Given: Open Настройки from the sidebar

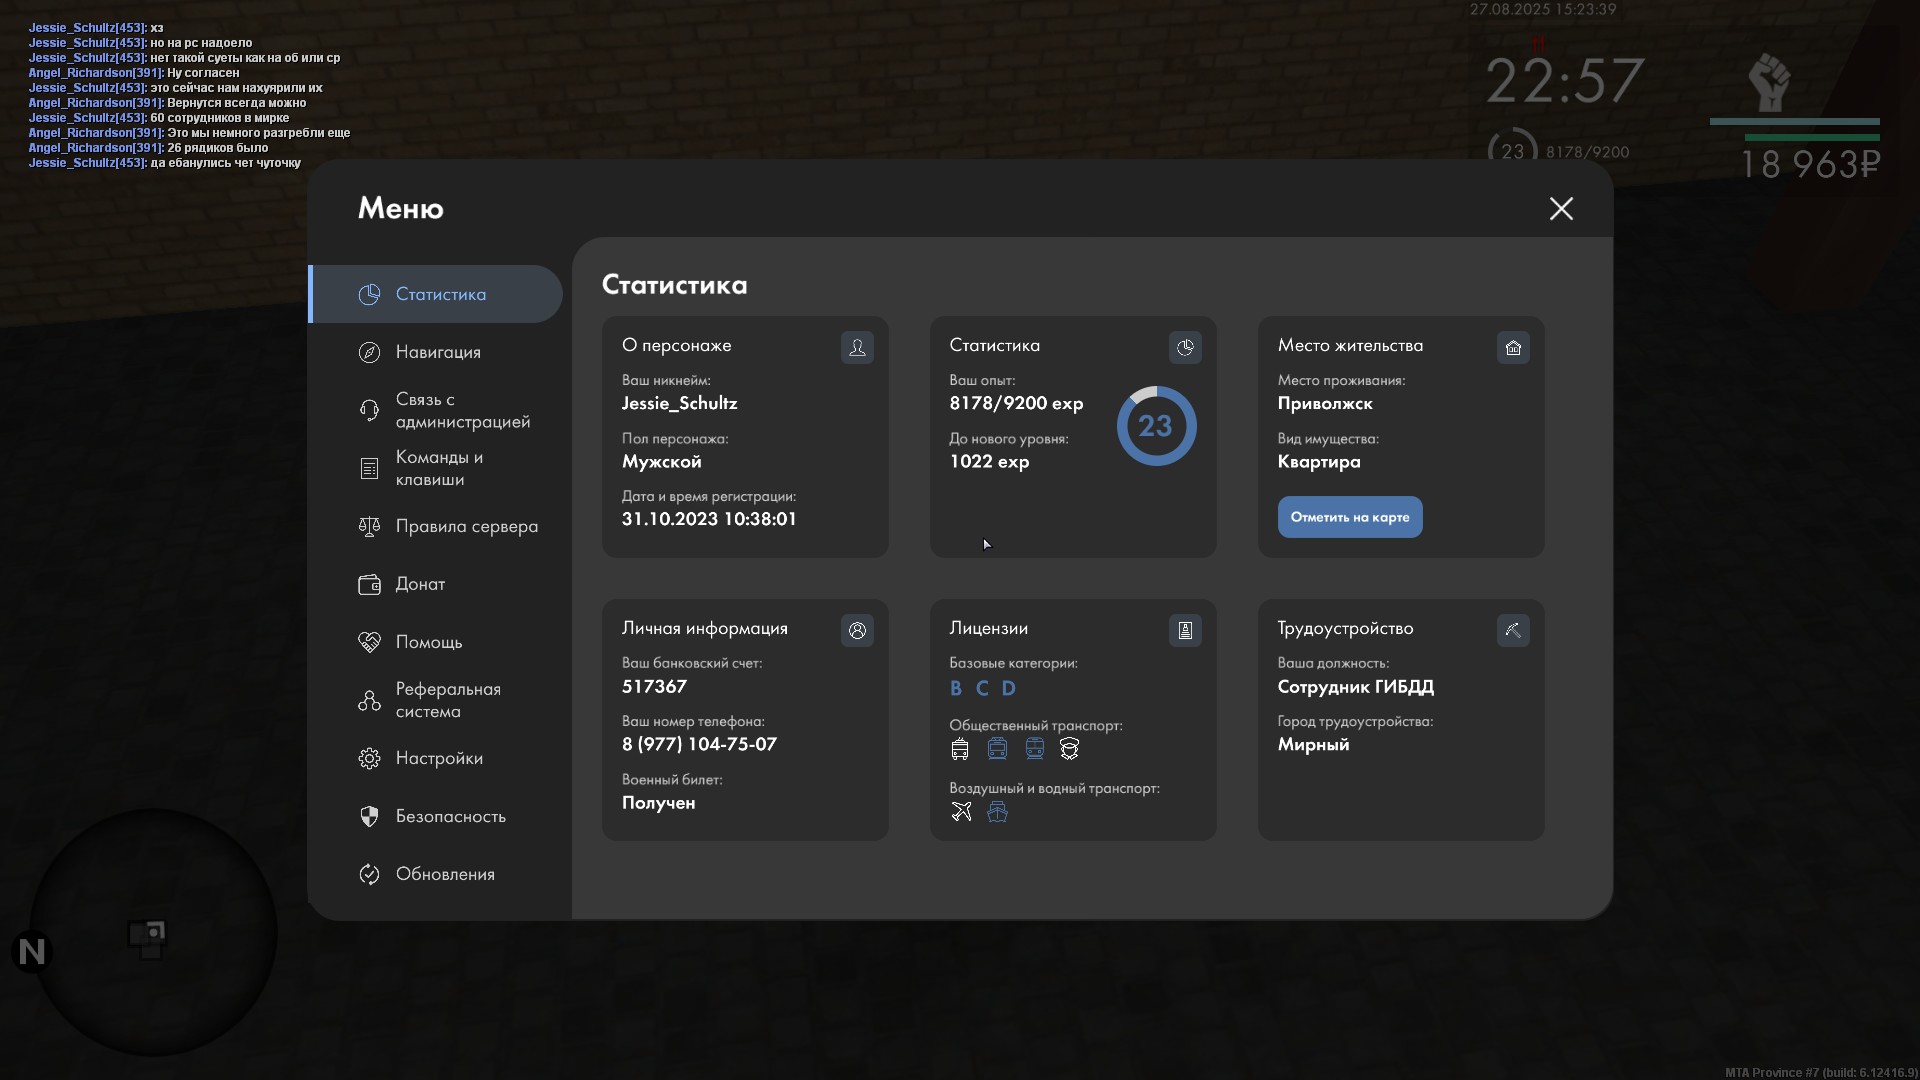Looking at the screenshot, I should 437,758.
